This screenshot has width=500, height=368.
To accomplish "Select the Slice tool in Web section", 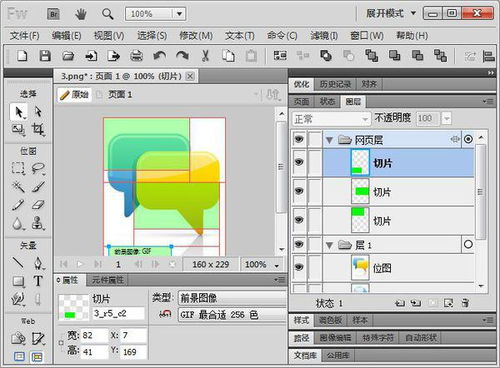I will click(38, 339).
